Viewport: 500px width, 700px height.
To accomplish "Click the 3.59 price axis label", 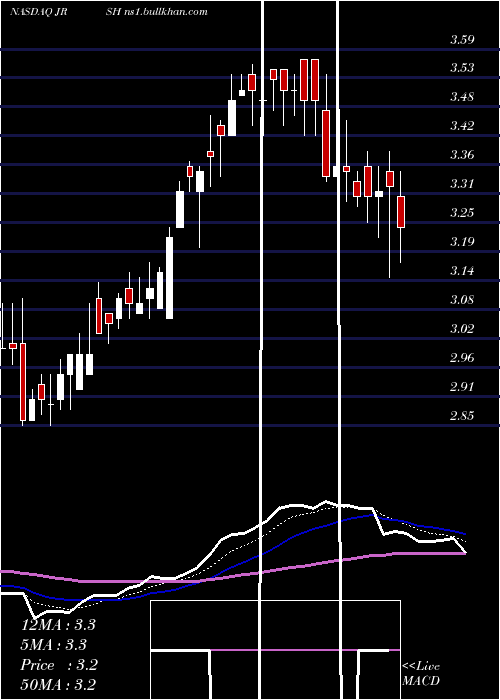I will click(462, 40).
